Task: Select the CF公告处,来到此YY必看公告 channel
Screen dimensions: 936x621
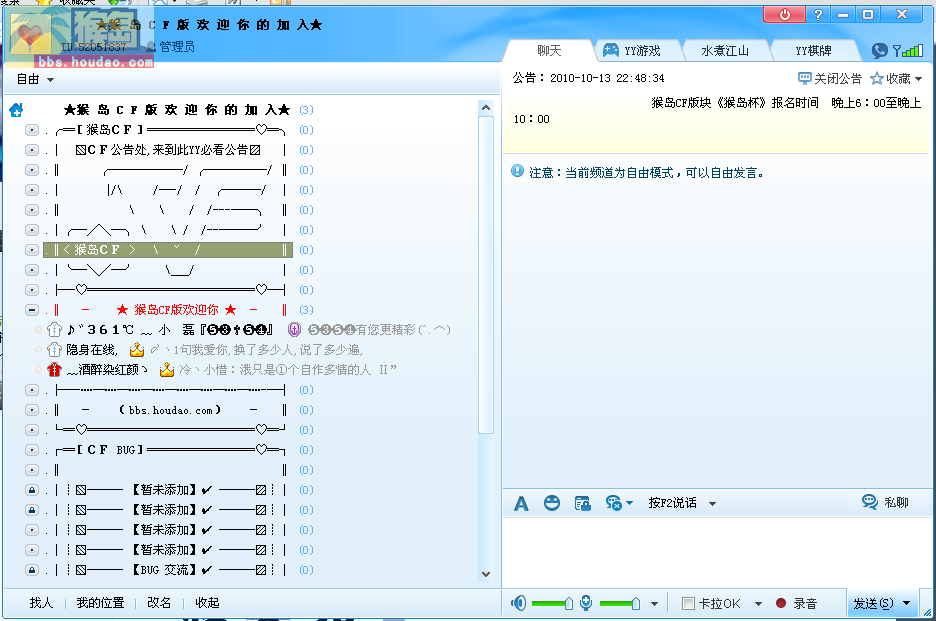Action: (x=168, y=150)
